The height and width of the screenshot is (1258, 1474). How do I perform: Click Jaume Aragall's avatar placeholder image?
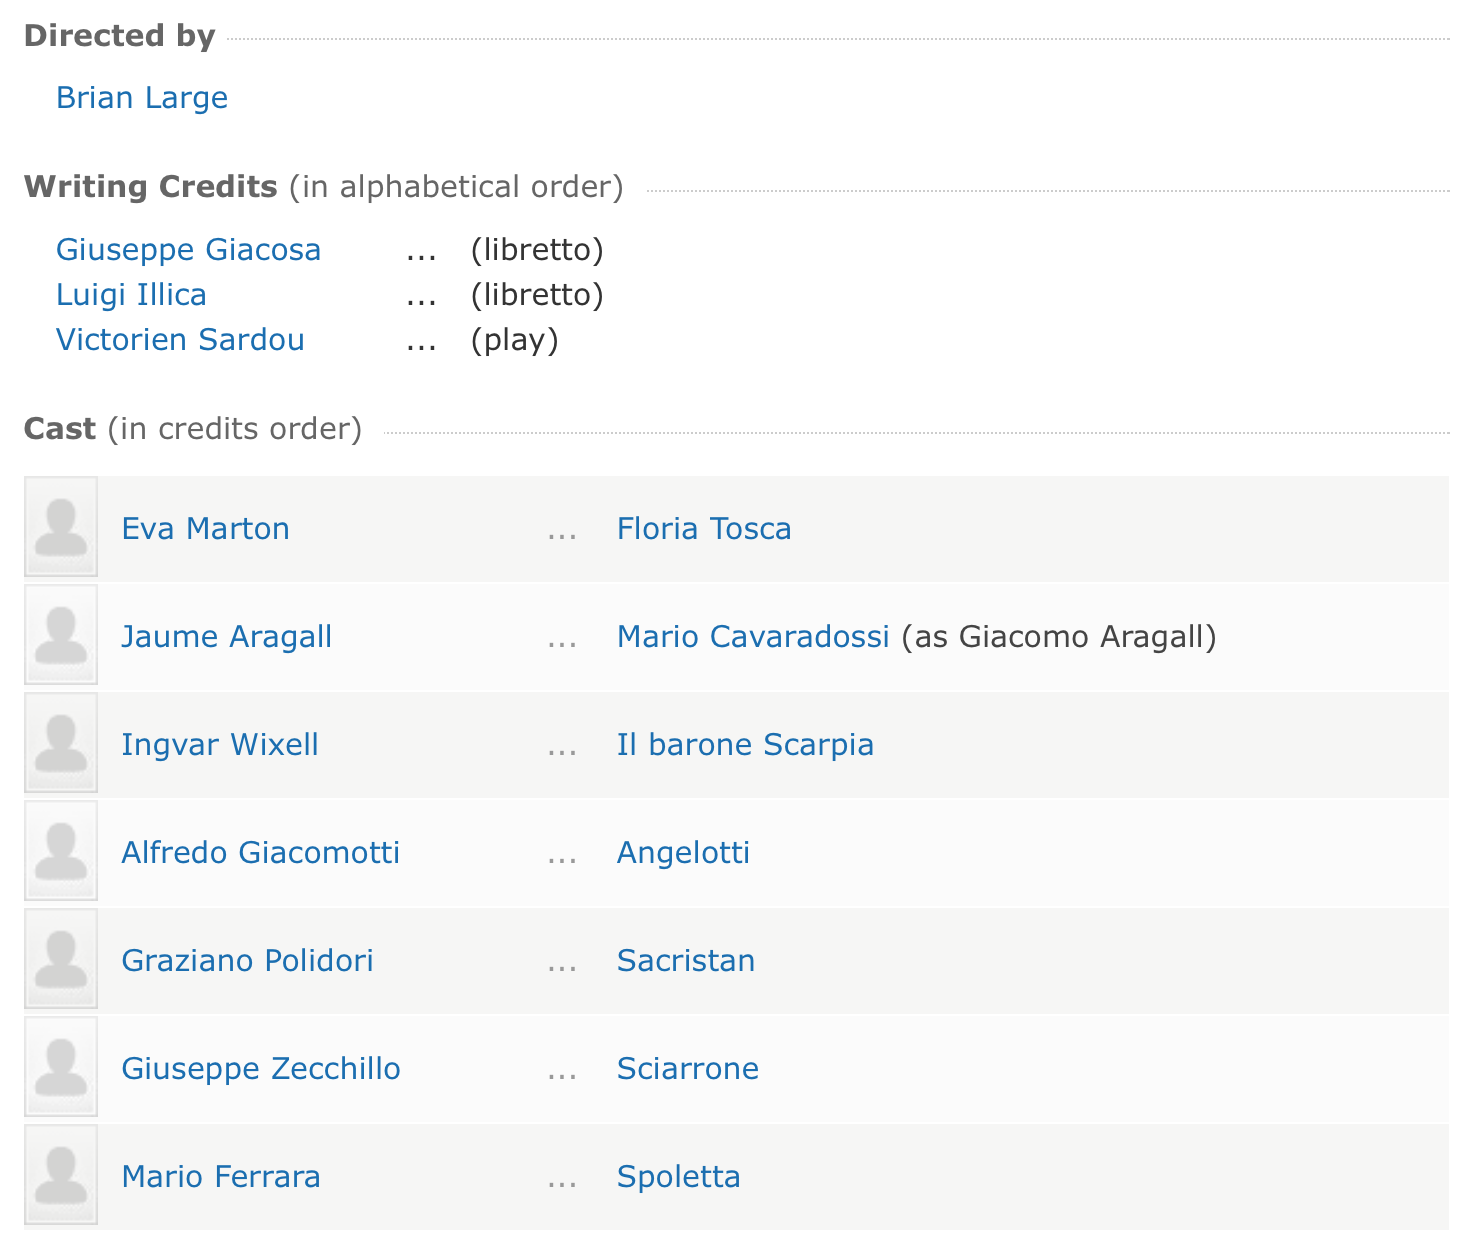click(x=61, y=635)
